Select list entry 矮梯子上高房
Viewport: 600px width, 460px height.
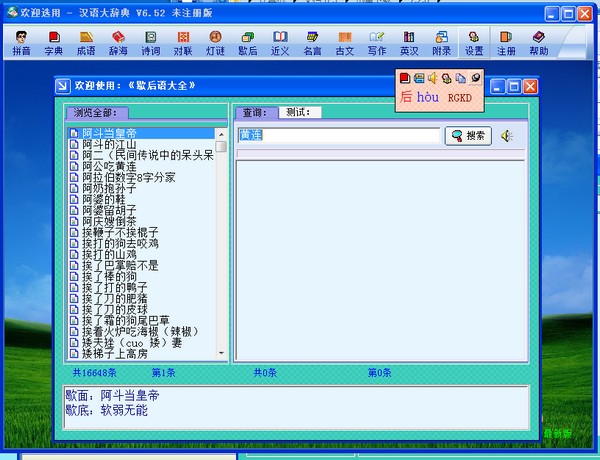[x=141, y=354]
